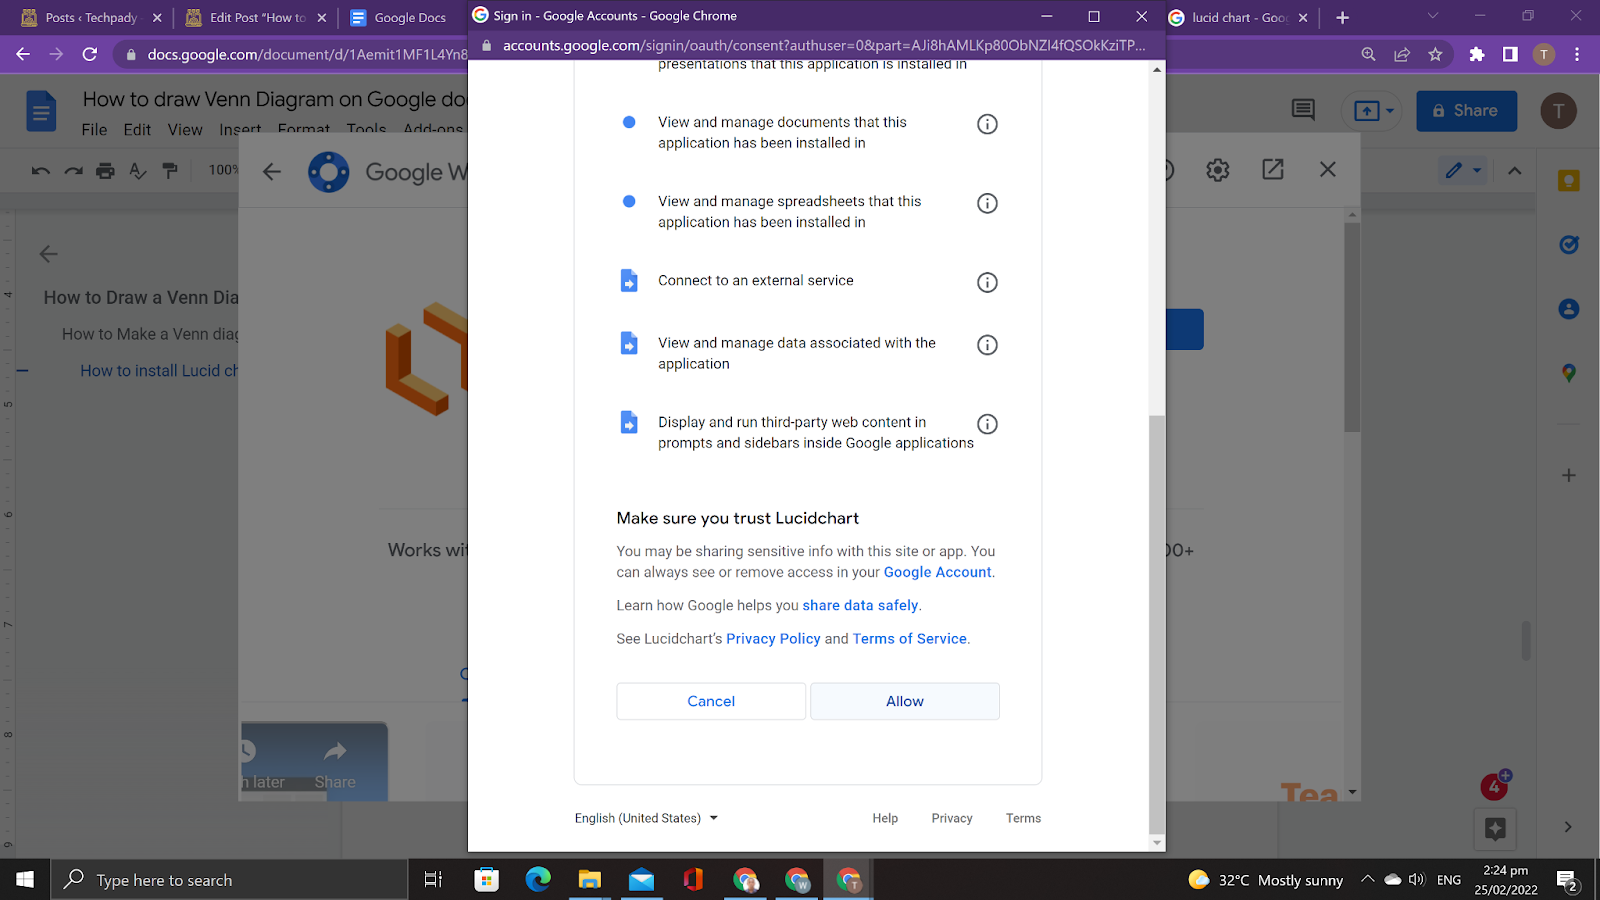
Task: Print the document using the printer icon
Action: [105, 171]
